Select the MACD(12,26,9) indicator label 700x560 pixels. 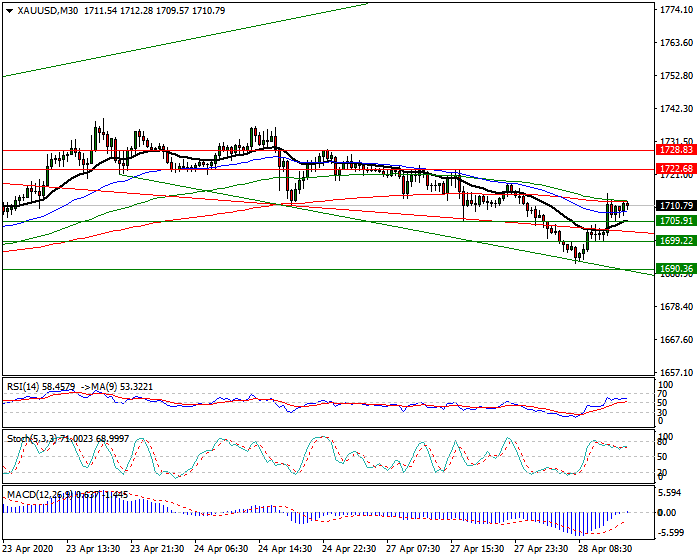point(40,495)
